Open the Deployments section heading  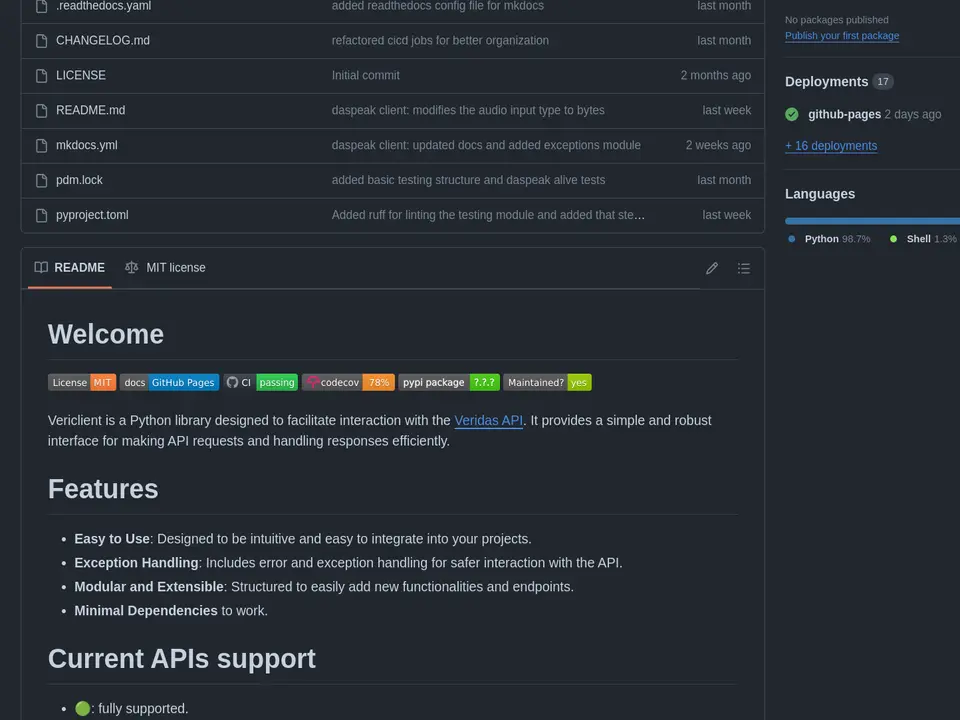(827, 81)
